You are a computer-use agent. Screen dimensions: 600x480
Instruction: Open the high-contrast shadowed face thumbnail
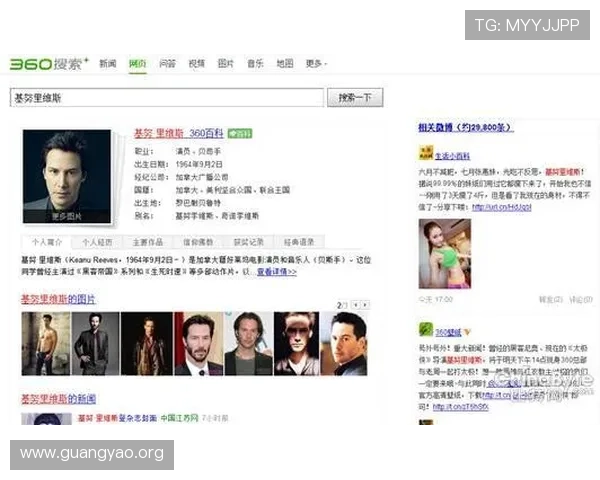[x=297, y=343]
